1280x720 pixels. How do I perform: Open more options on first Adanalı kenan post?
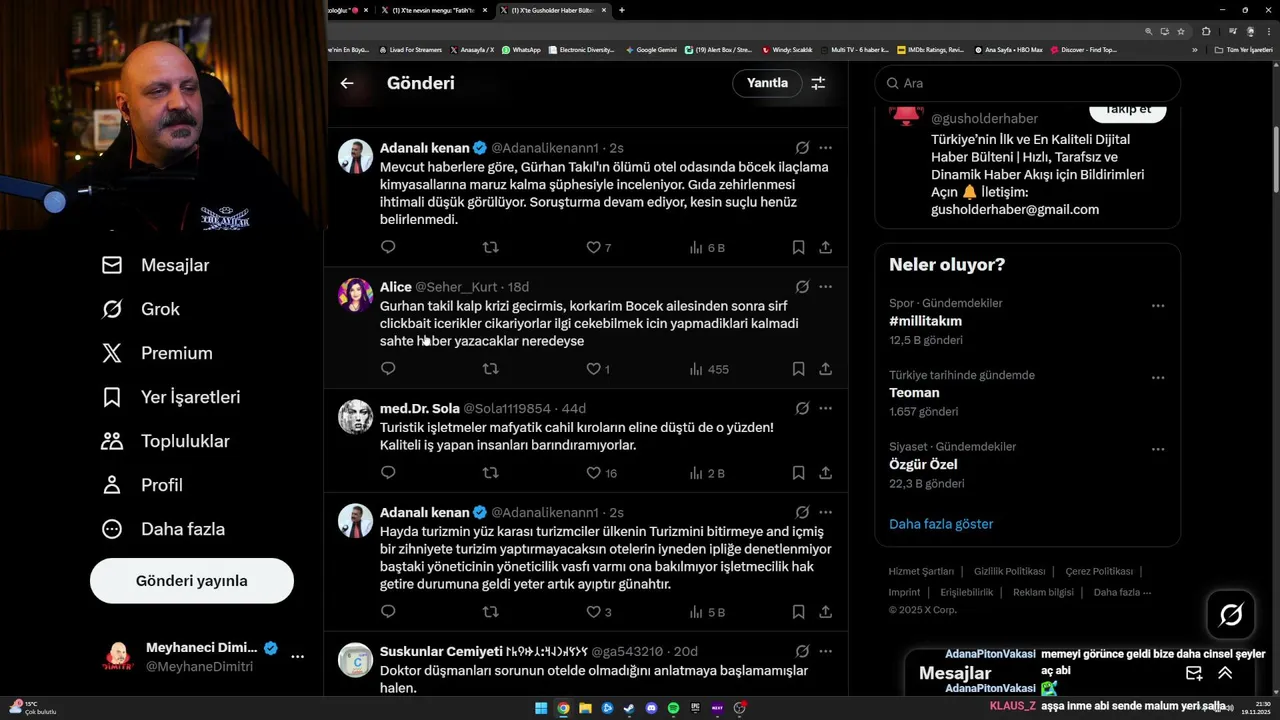826,148
